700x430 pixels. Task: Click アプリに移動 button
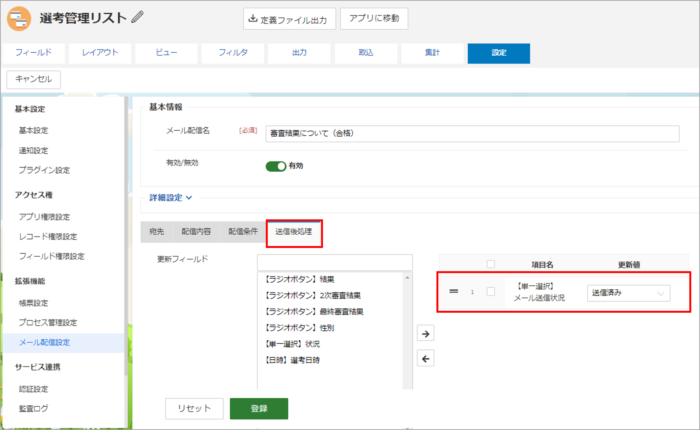click(x=374, y=19)
